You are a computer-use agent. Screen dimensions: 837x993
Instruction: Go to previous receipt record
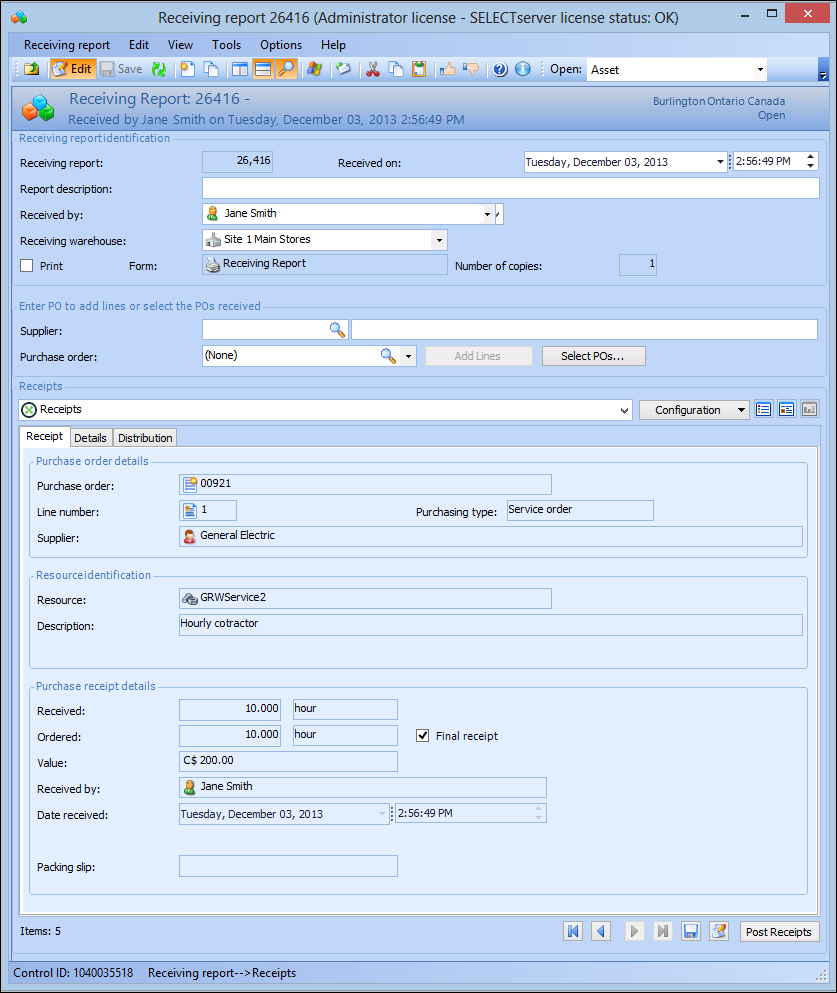tap(601, 931)
